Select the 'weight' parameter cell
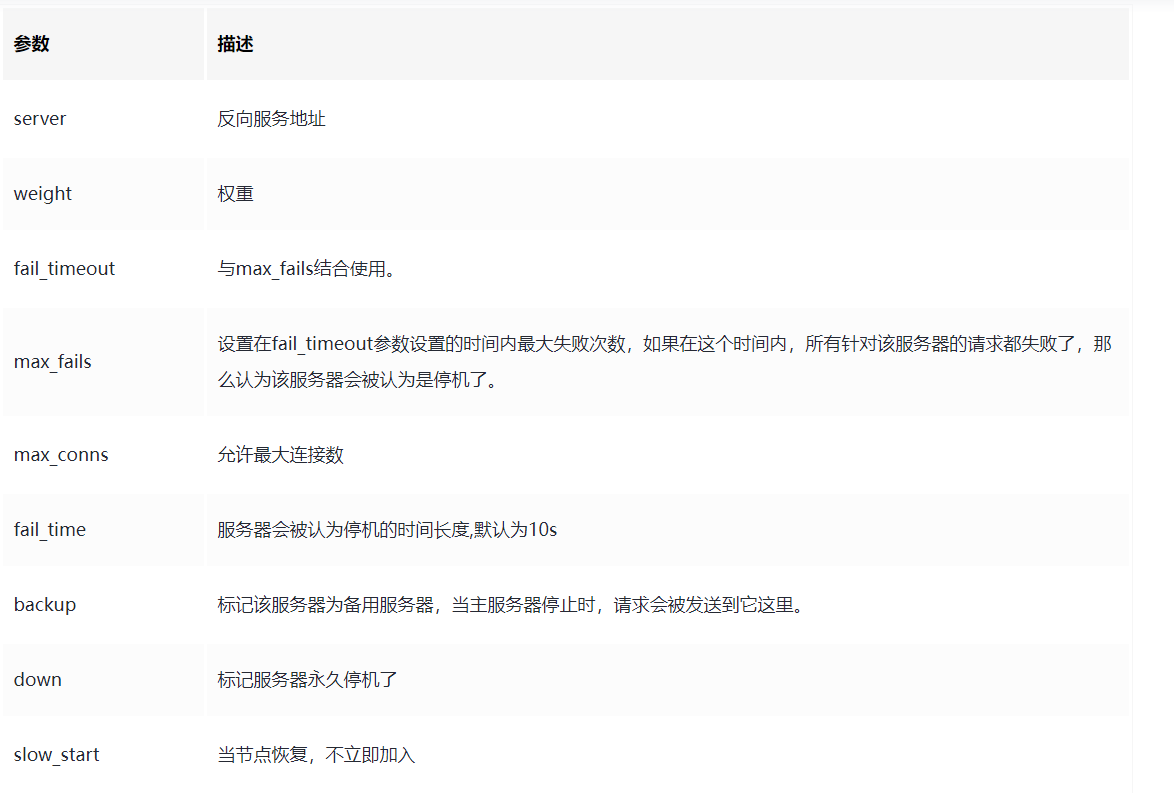This screenshot has width=1174, height=793. click(x=103, y=194)
